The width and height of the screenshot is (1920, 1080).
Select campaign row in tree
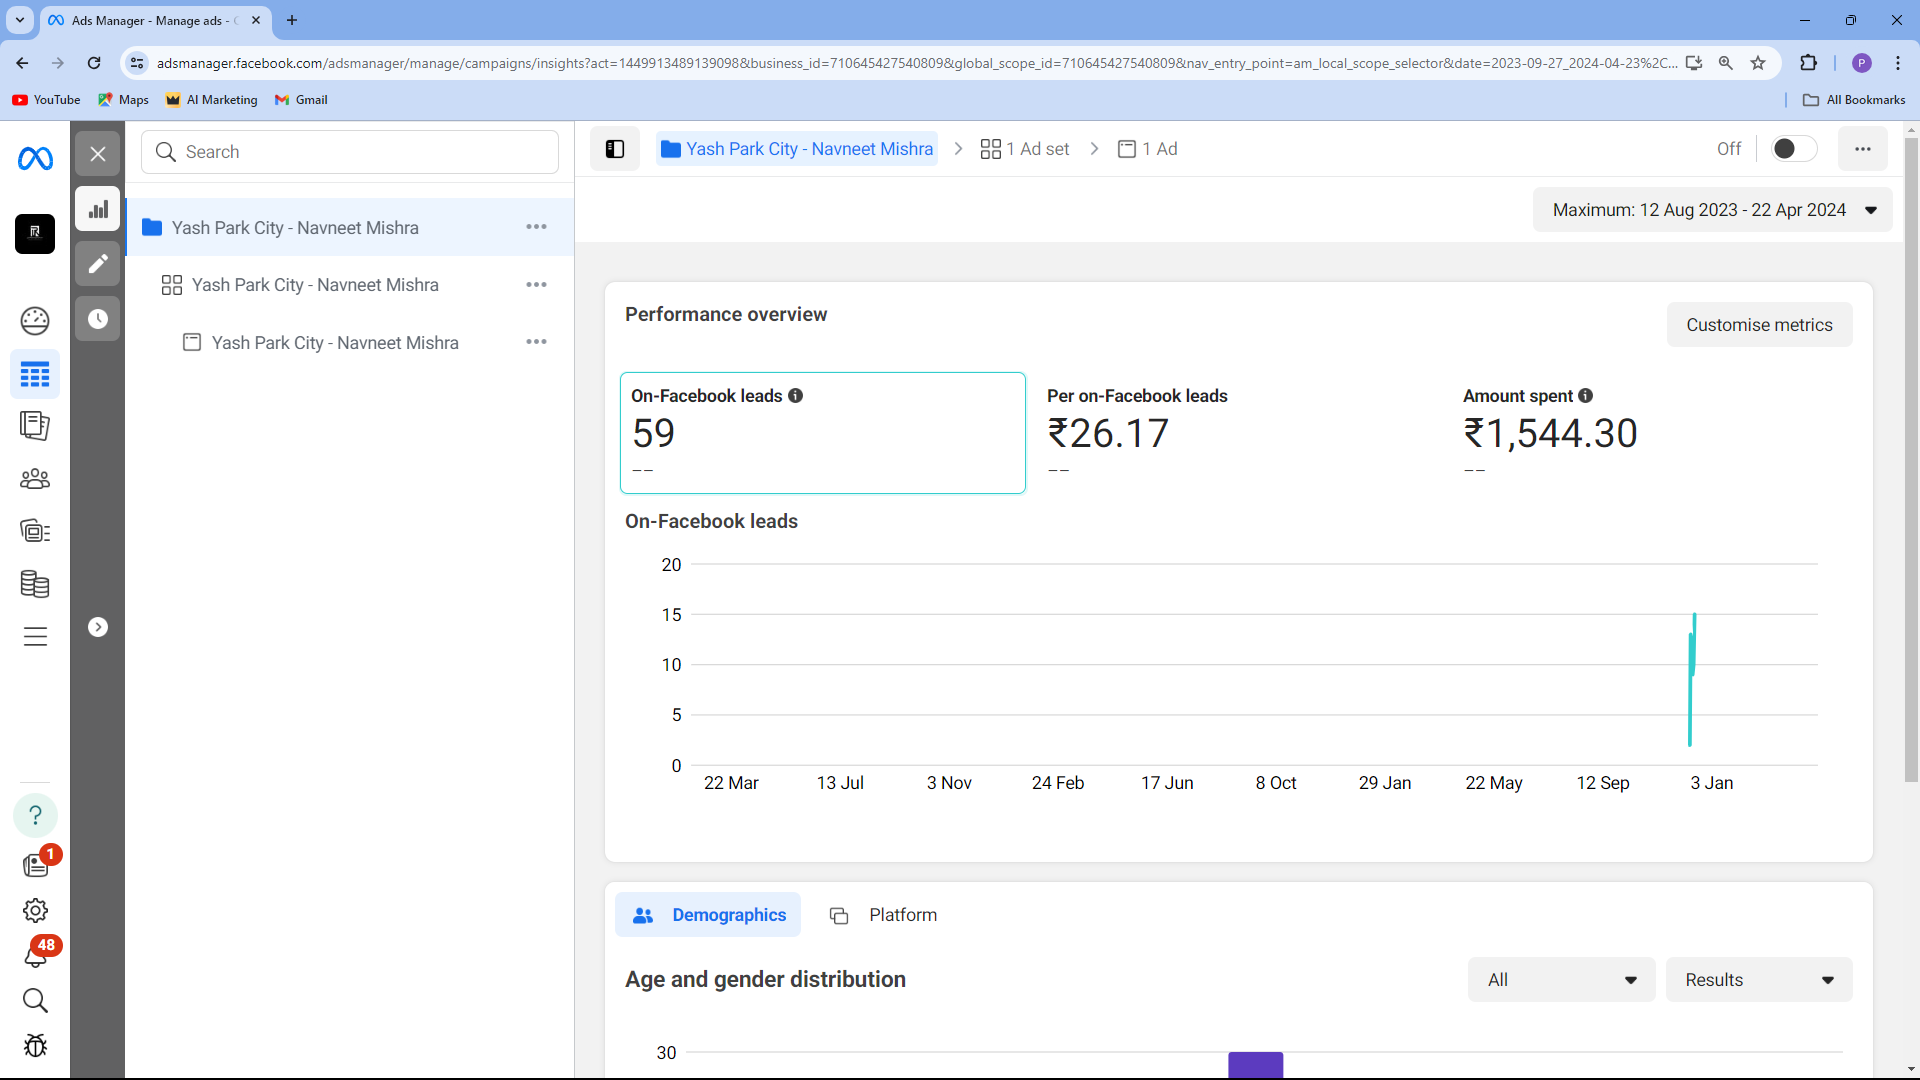350,227
